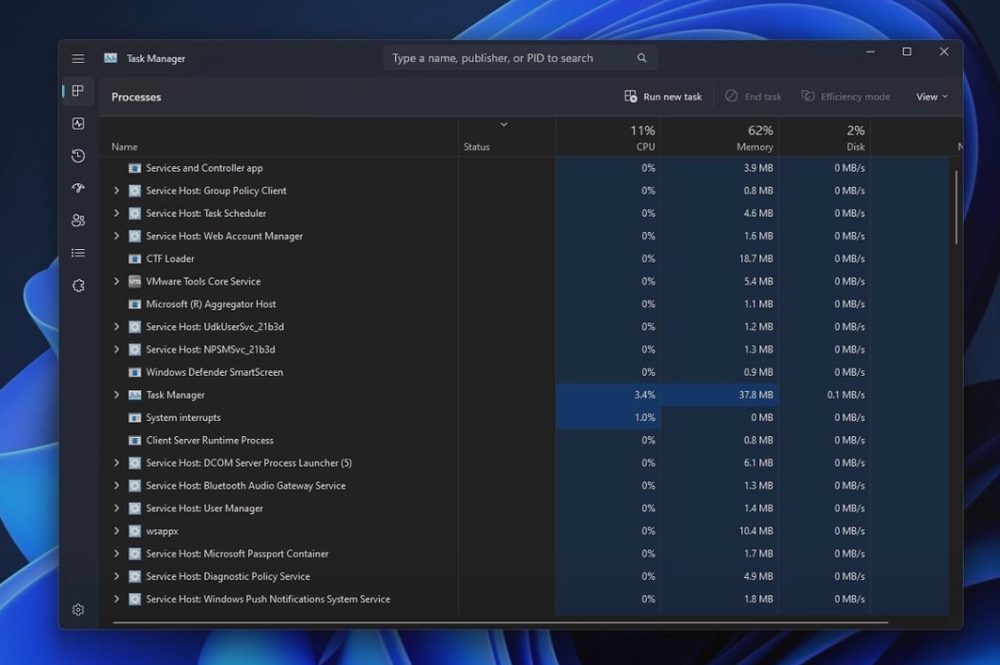The width and height of the screenshot is (1000, 665).
Task: Toggle the navigation sidebar with the hamburger menu
Action: [x=78, y=58]
